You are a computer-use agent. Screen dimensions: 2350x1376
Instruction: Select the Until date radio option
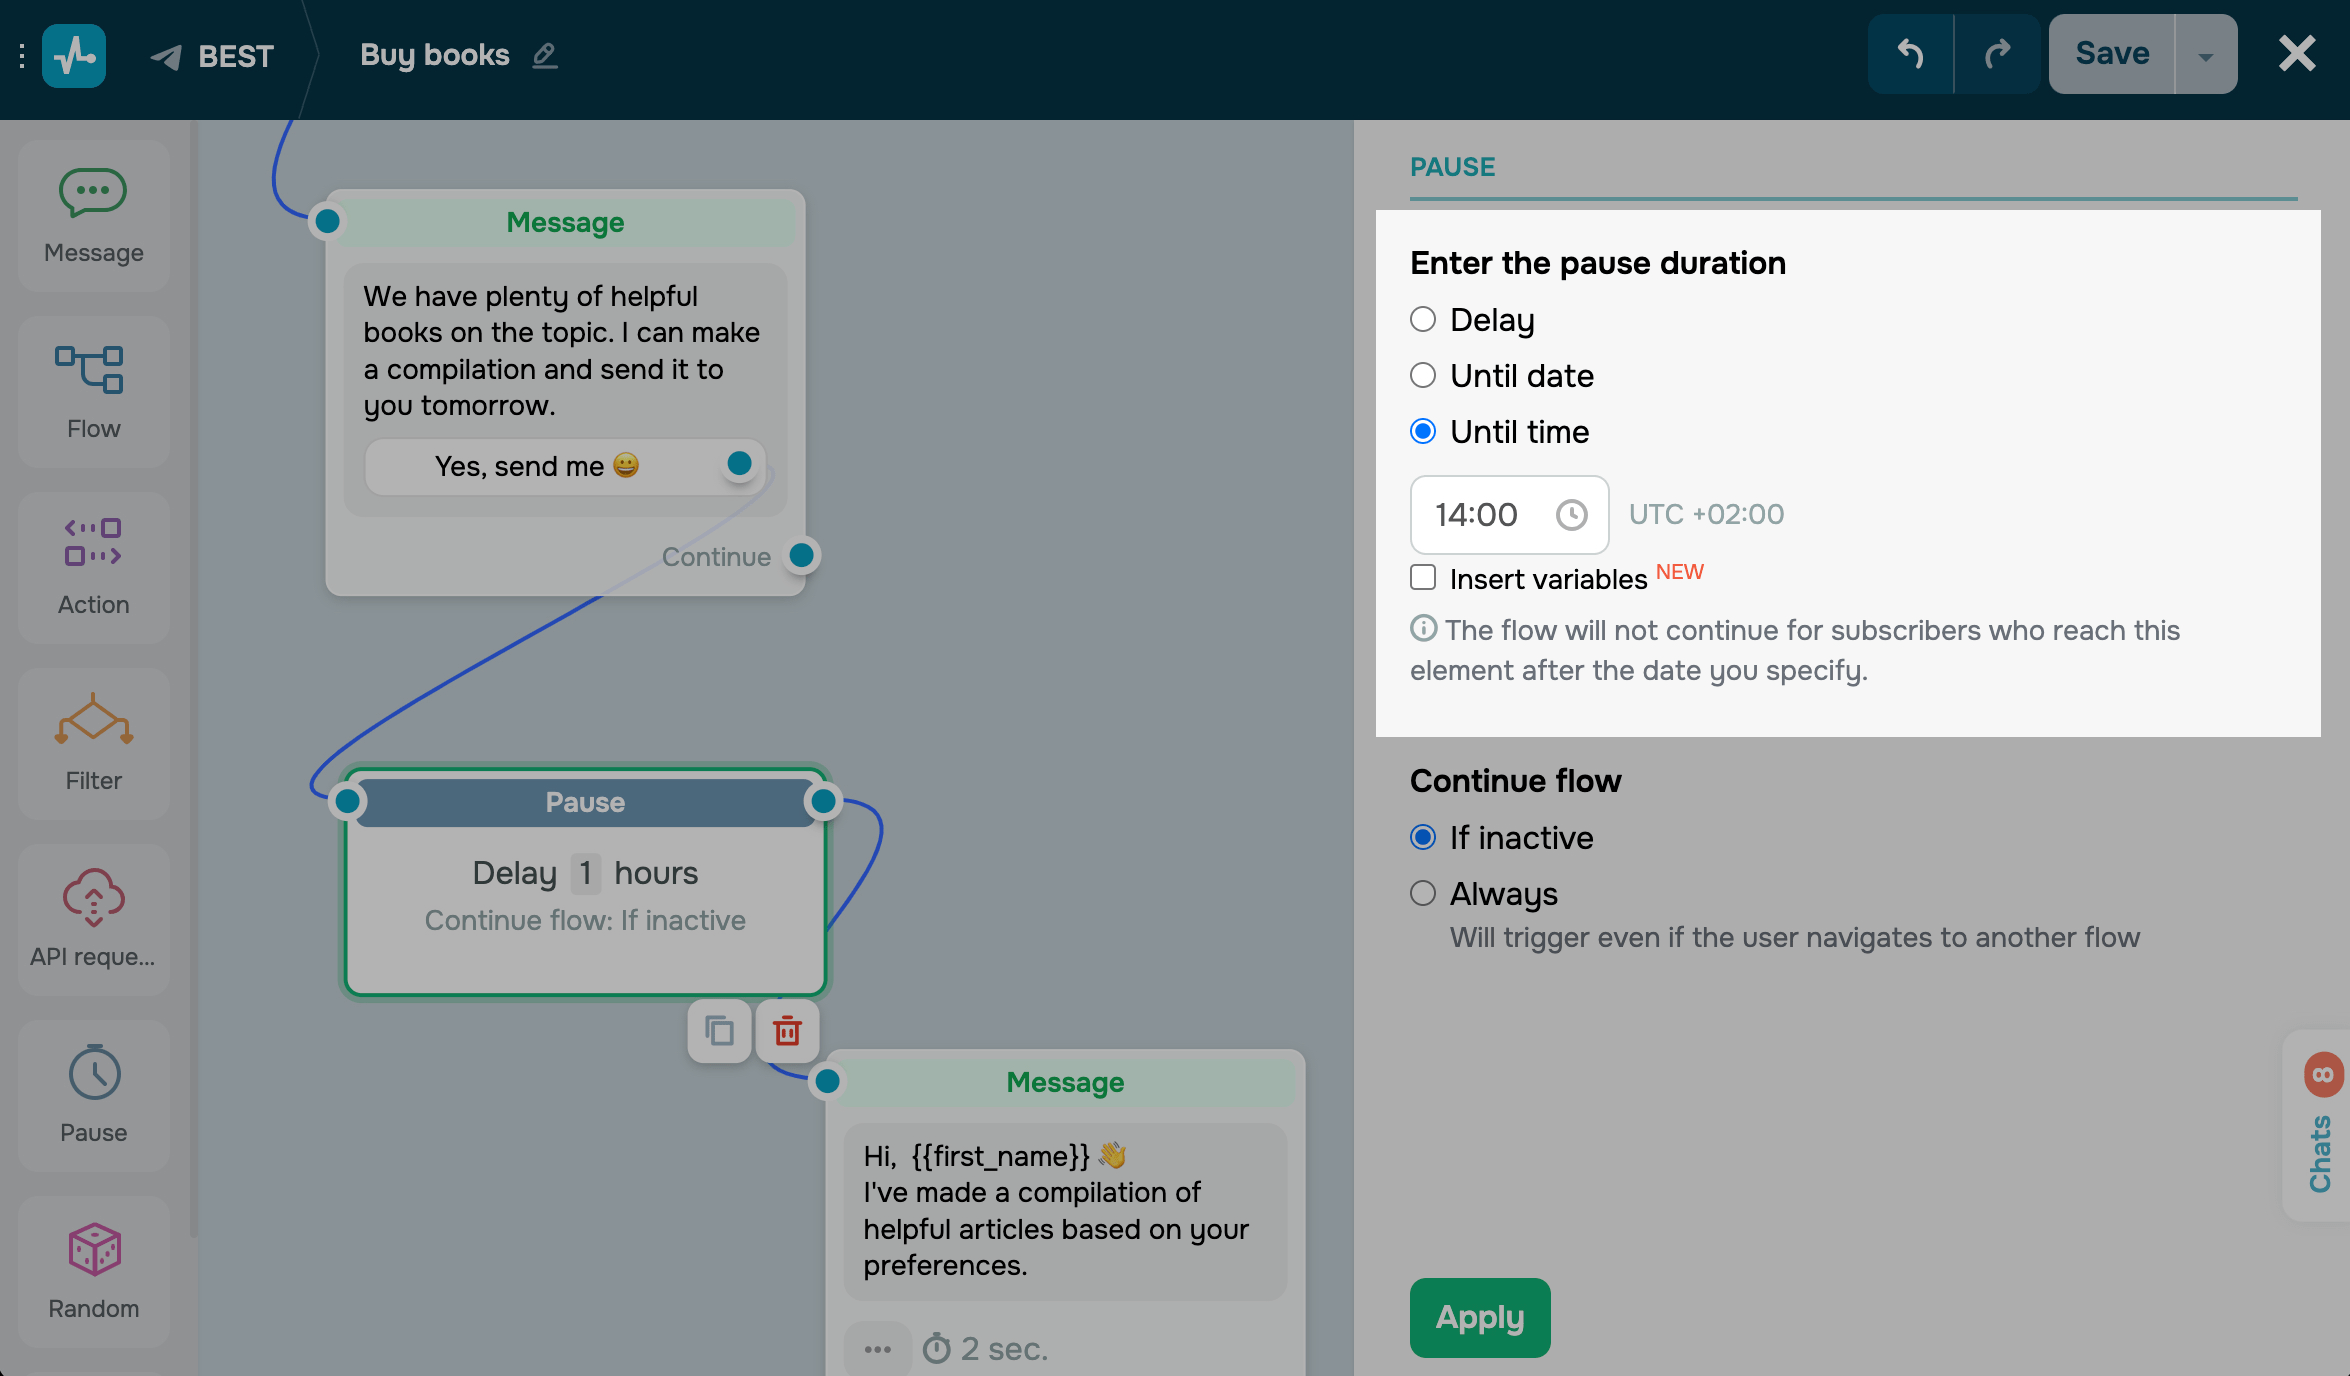[x=1423, y=376]
